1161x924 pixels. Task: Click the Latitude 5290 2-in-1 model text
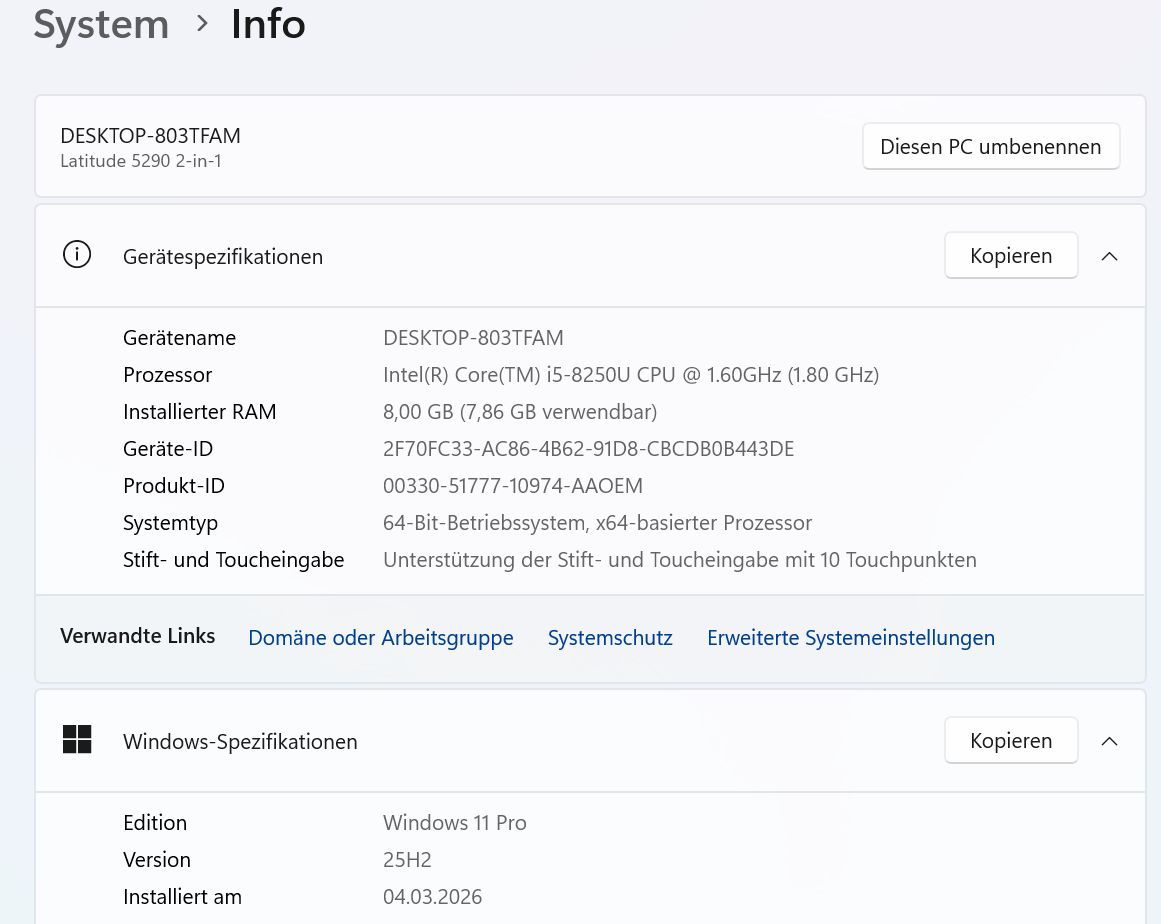[x=141, y=161]
